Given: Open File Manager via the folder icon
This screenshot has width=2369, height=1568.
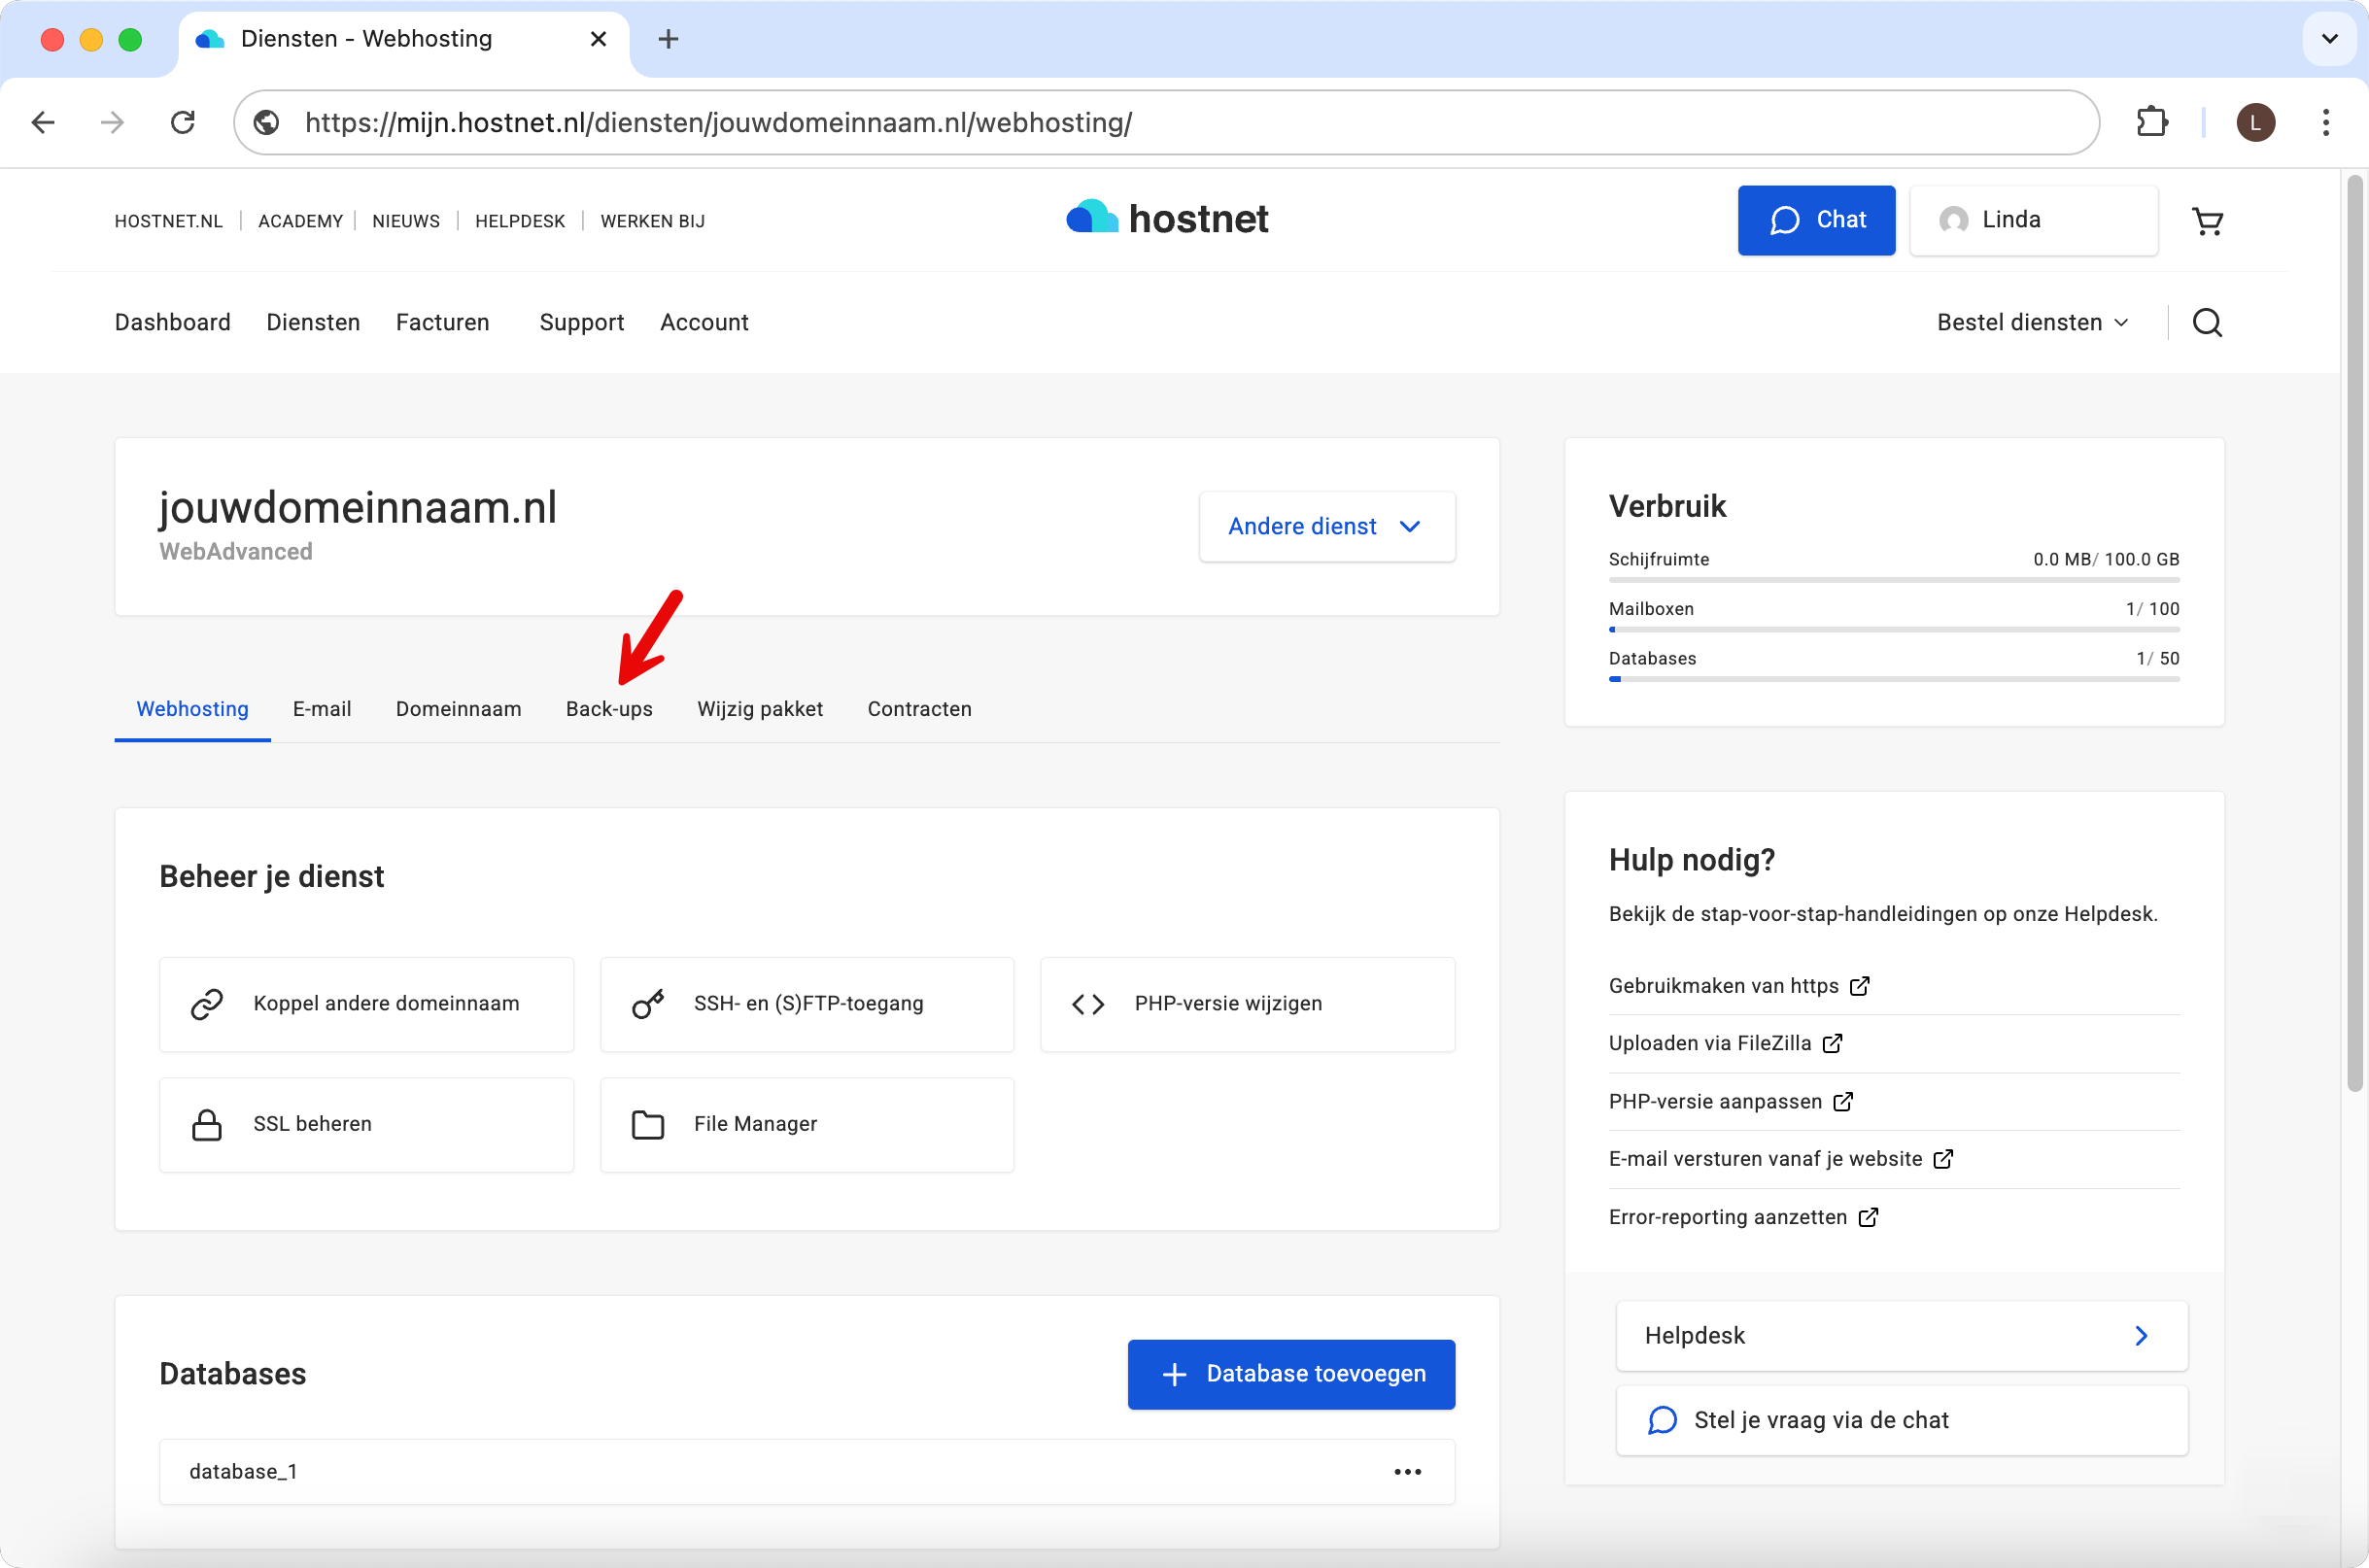Looking at the screenshot, I should (x=648, y=1124).
